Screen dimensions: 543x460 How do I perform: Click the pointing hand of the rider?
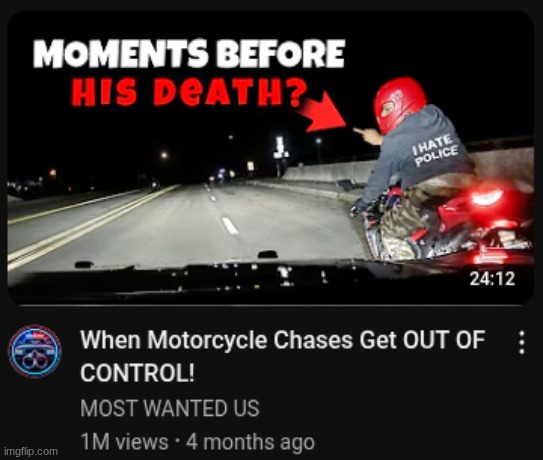click(x=368, y=134)
